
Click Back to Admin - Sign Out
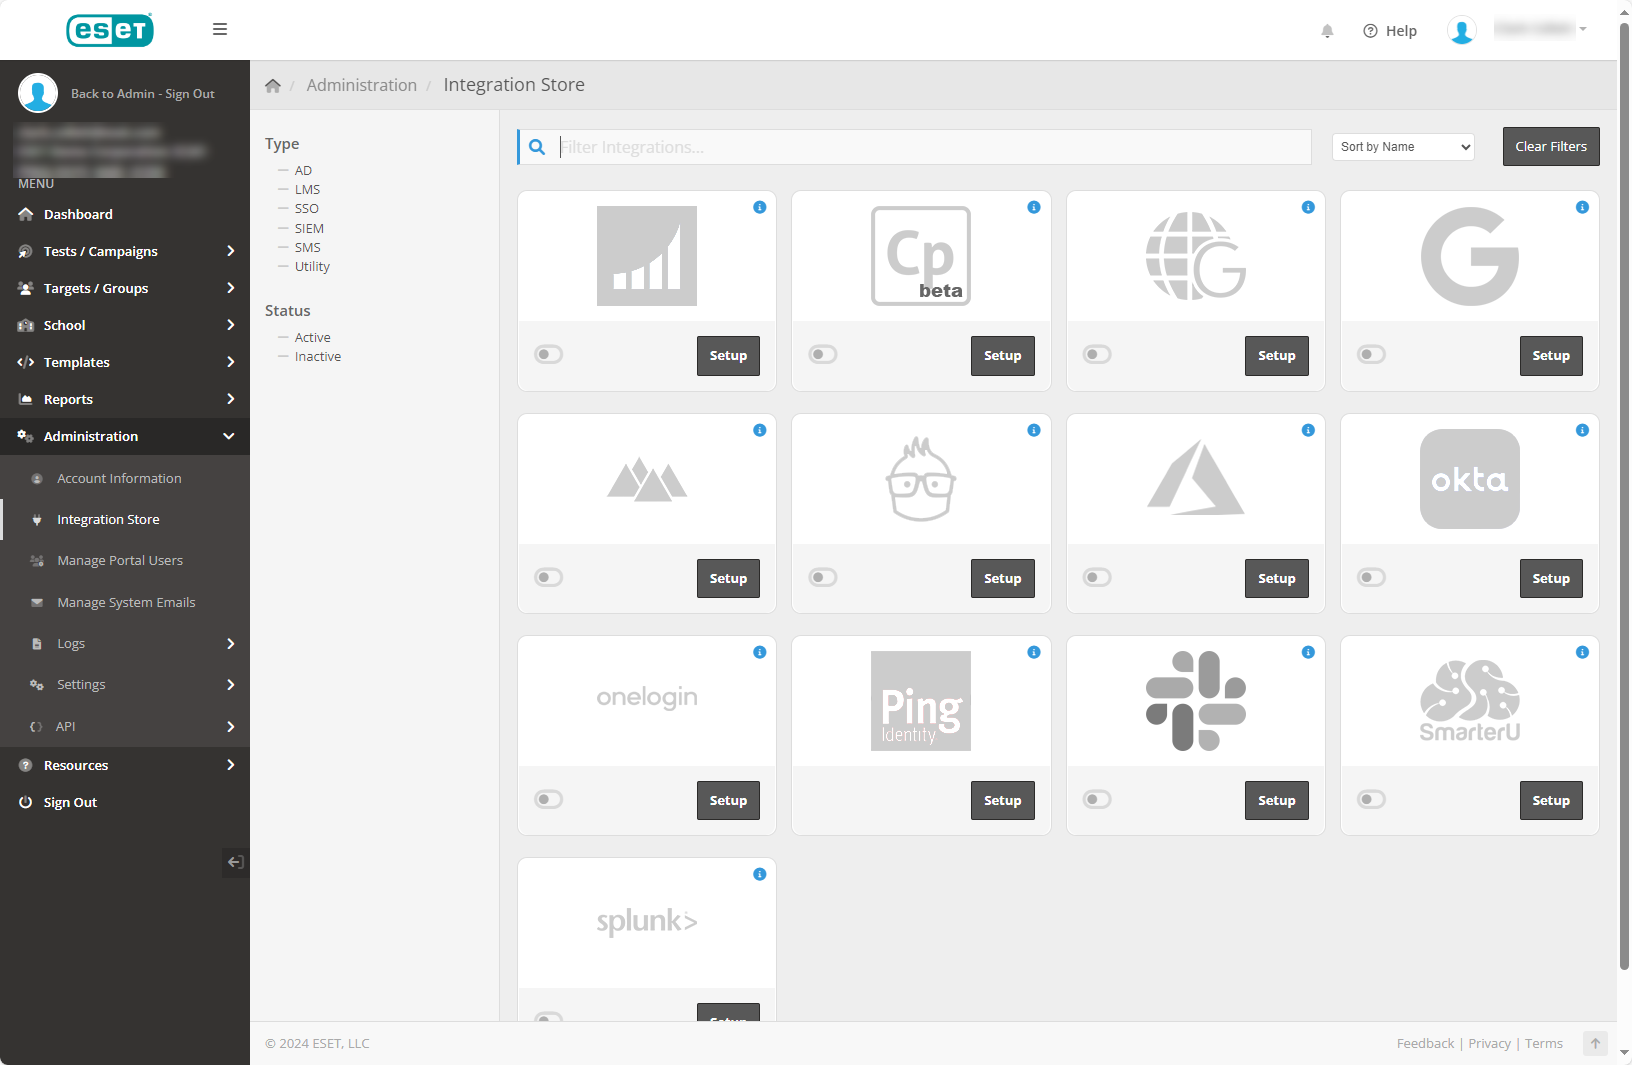143,94
